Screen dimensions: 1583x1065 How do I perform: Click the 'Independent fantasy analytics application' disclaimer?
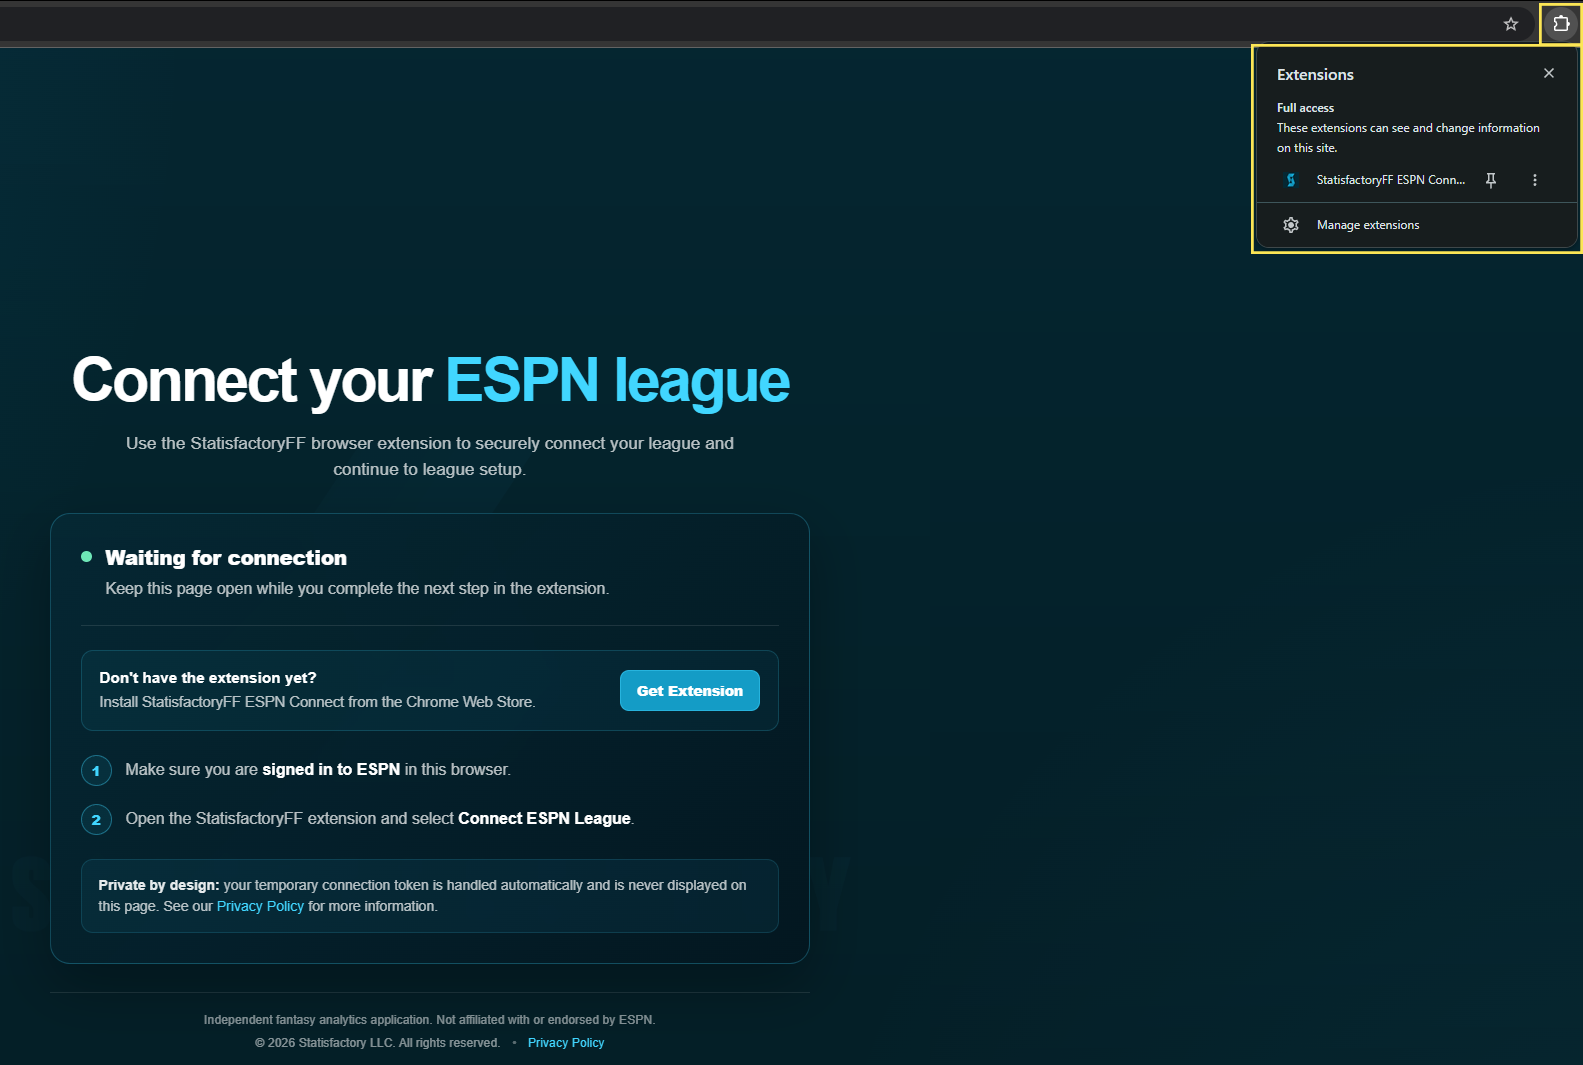coord(429,1020)
